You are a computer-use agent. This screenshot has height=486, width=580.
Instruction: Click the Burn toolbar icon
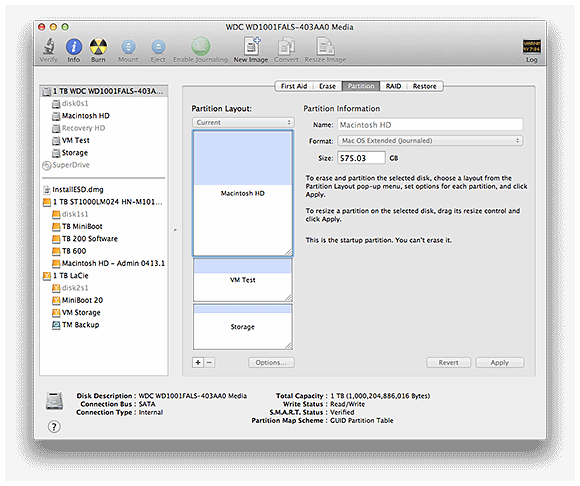[x=98, y=47]
